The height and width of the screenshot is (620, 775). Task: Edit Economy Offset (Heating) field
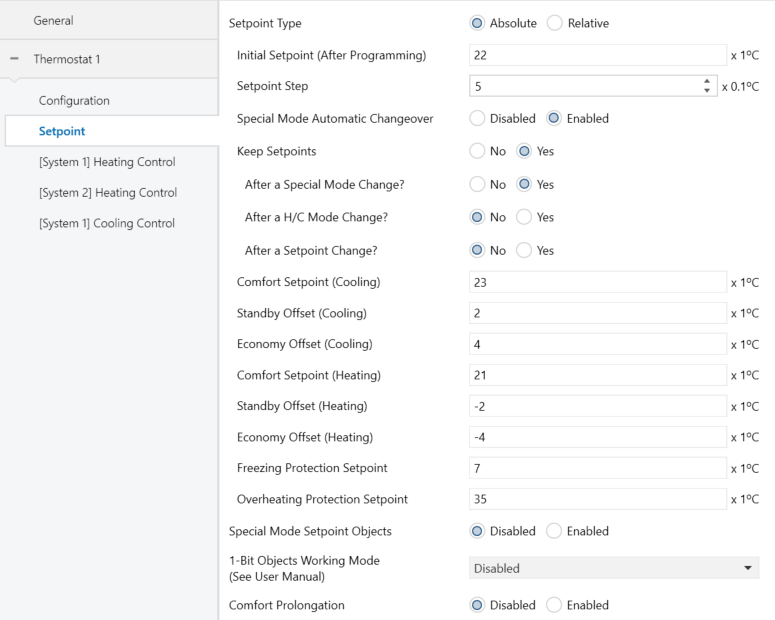pyautogui.click(x=598, y=437)
